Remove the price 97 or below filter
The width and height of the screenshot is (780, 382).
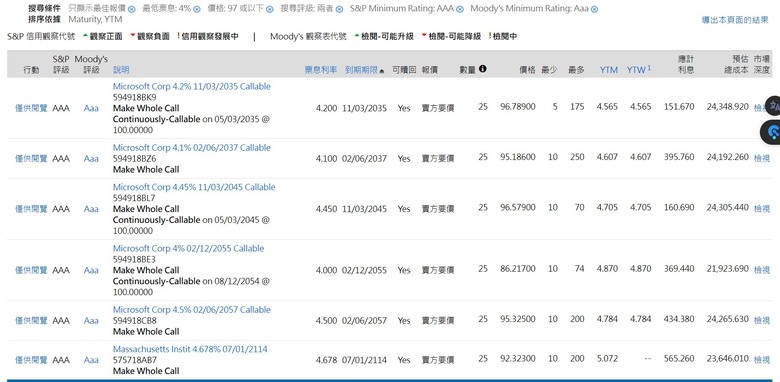click(270, 9)
